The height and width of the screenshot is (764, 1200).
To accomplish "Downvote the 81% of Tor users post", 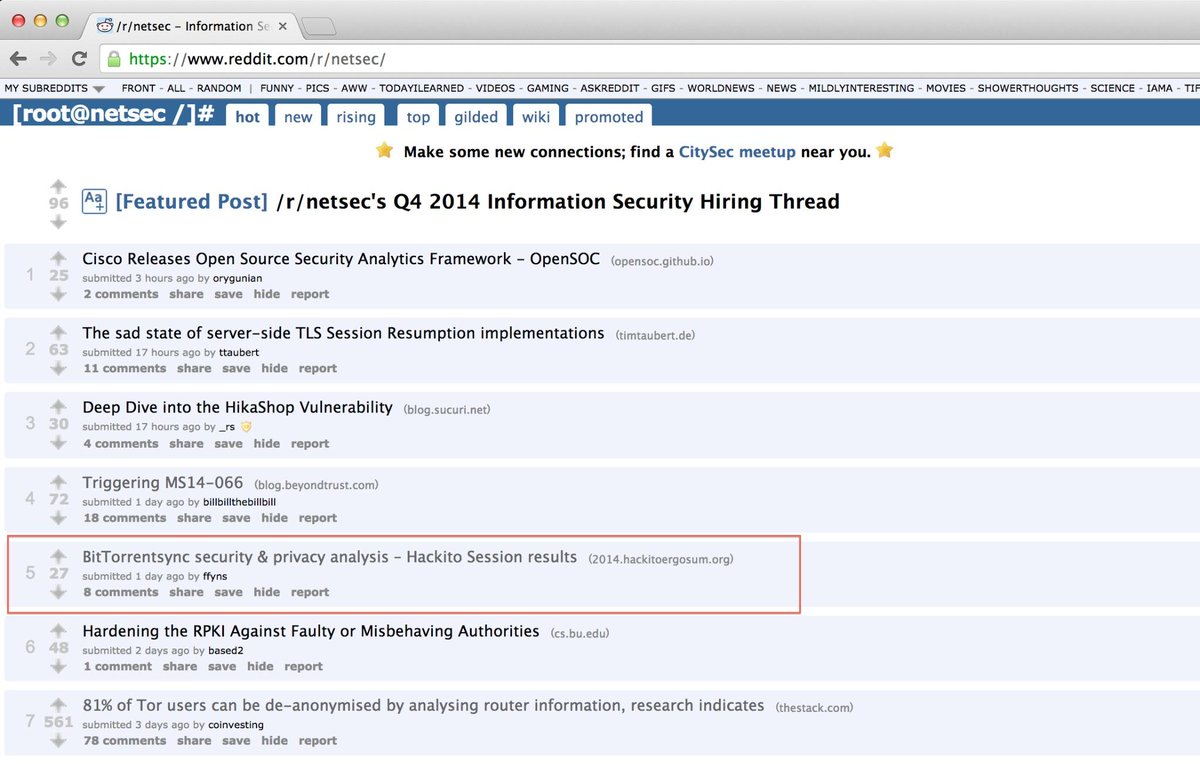I will pyautogui.click(x=58, y=742).
